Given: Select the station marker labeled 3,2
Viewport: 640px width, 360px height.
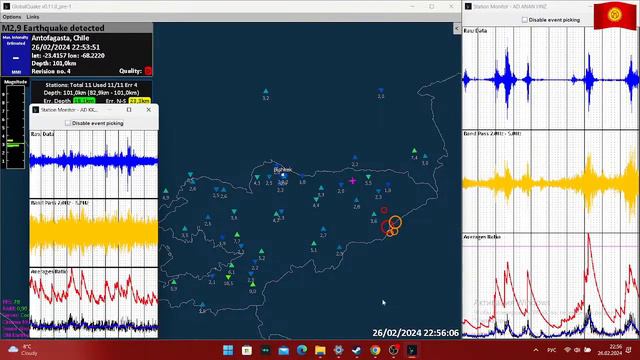Looking at the screenshot, I should pyautogui.click(x=266, y=91).
